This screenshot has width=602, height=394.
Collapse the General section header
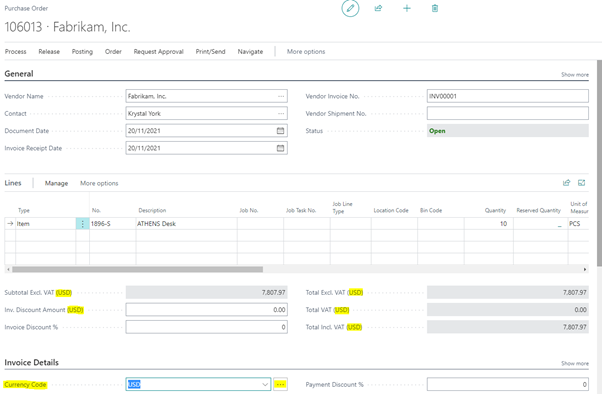click(19, 74)
